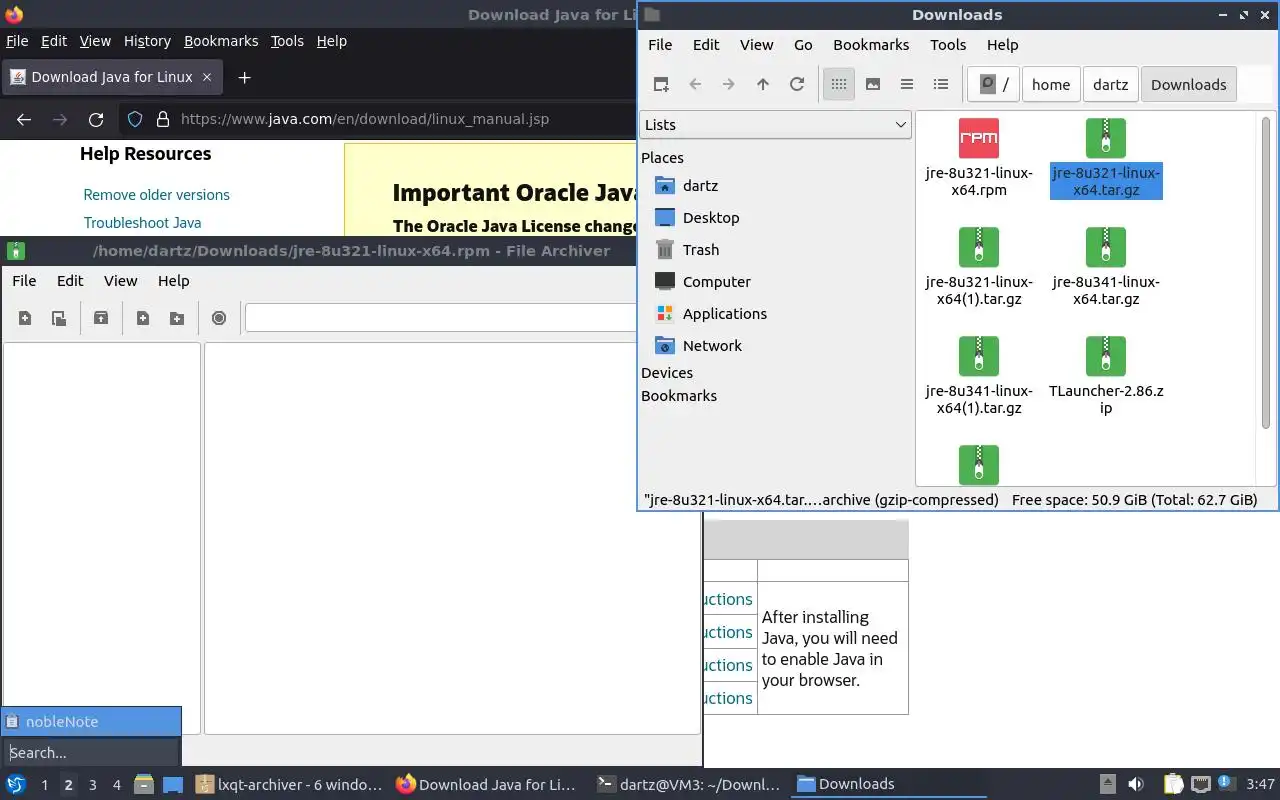The height and width of the screenshot is (800, 1280).
Task: Click the 'Downloads' path button
Action: tap(1188, 84)
